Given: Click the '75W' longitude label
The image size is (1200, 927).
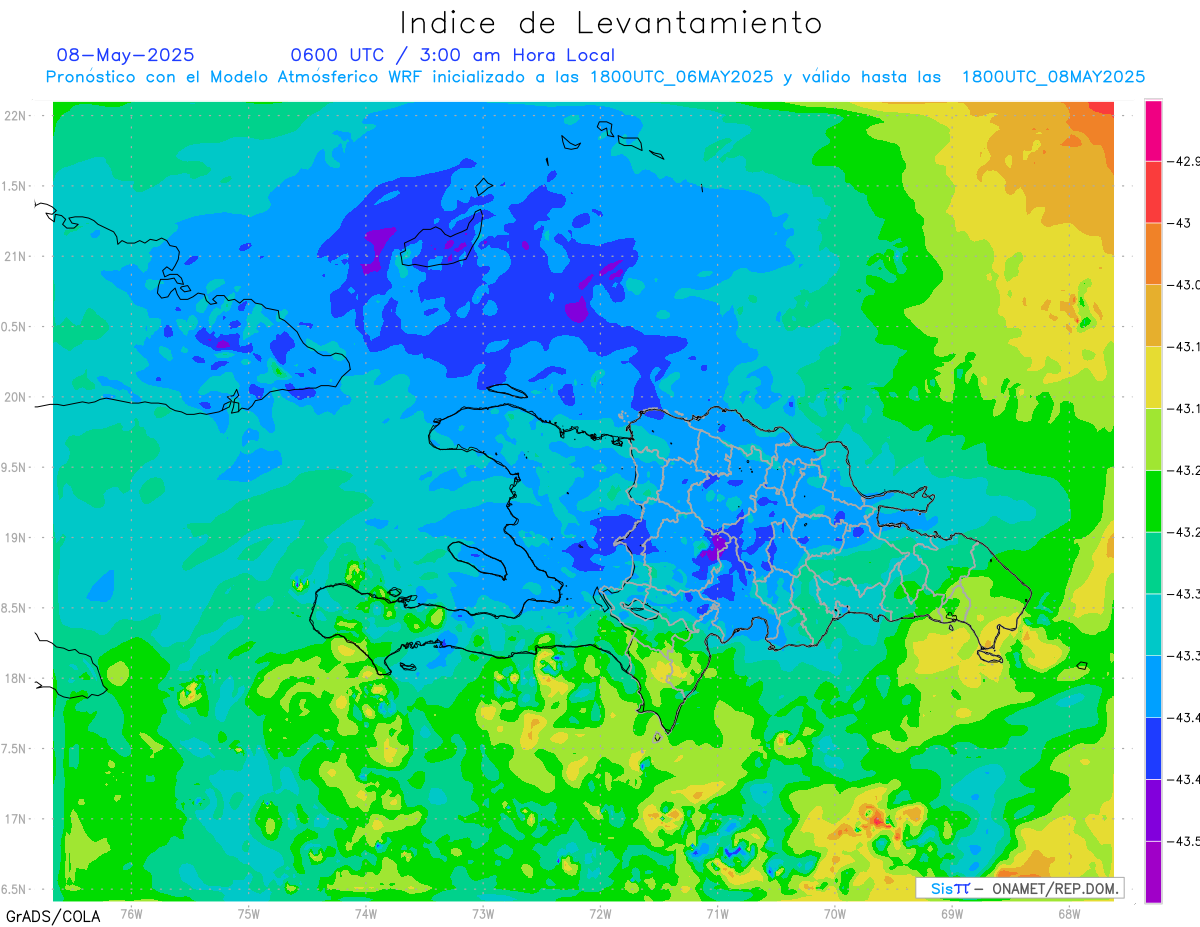Looking at the screenshot, I should tap(249, 913).
